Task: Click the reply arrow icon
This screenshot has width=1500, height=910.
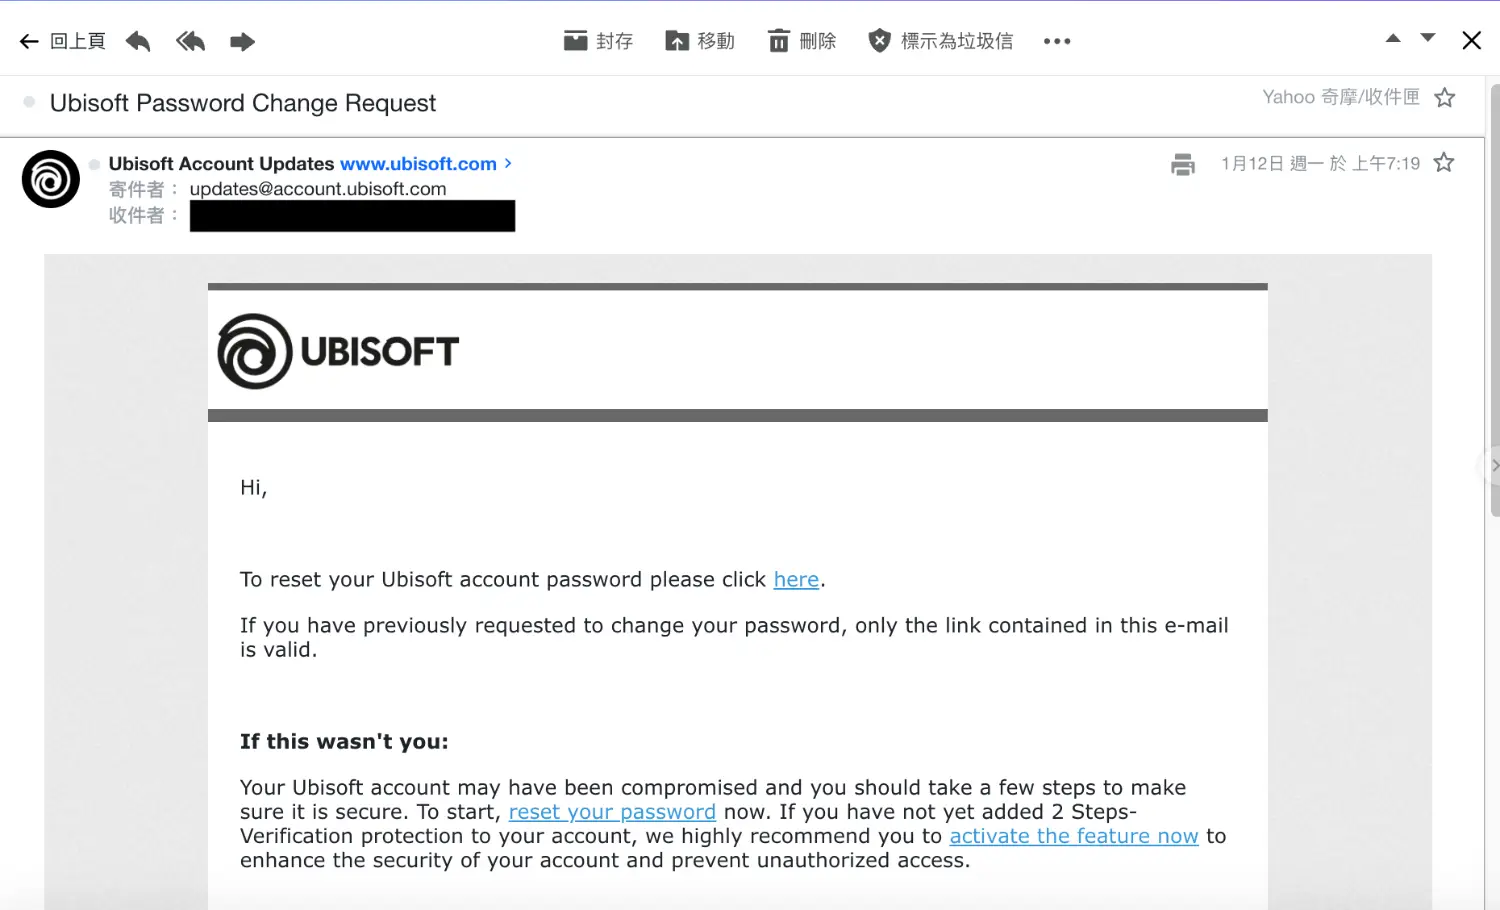Action: (138, 41)
